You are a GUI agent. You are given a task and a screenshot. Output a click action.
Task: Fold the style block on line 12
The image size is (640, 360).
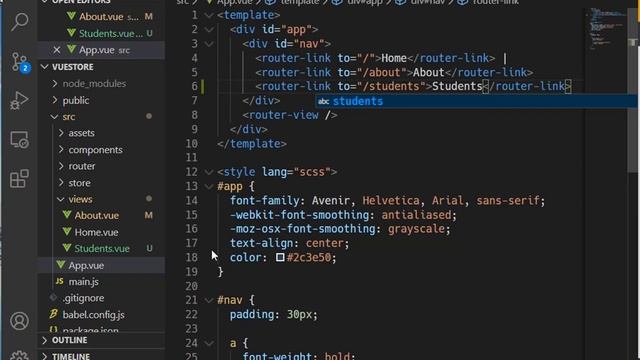(209, 172)
